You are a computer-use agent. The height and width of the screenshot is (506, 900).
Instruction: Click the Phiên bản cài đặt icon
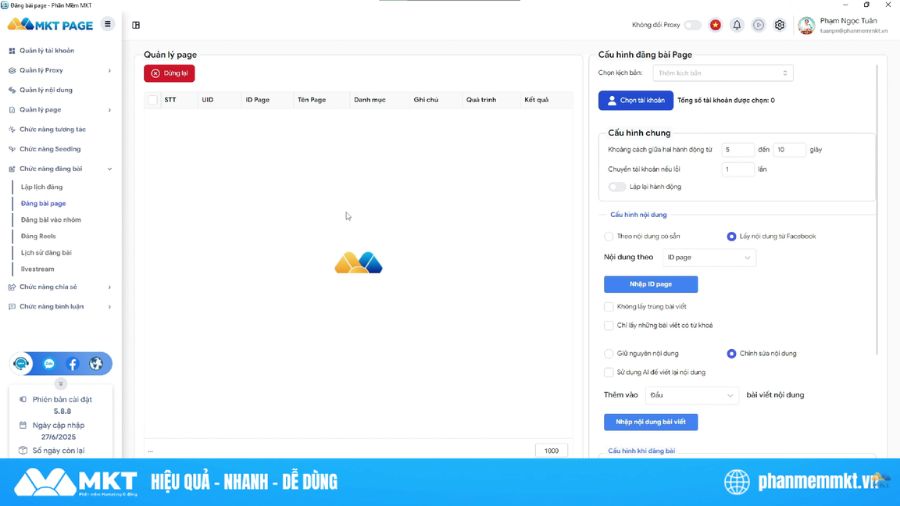click(23, 399)
